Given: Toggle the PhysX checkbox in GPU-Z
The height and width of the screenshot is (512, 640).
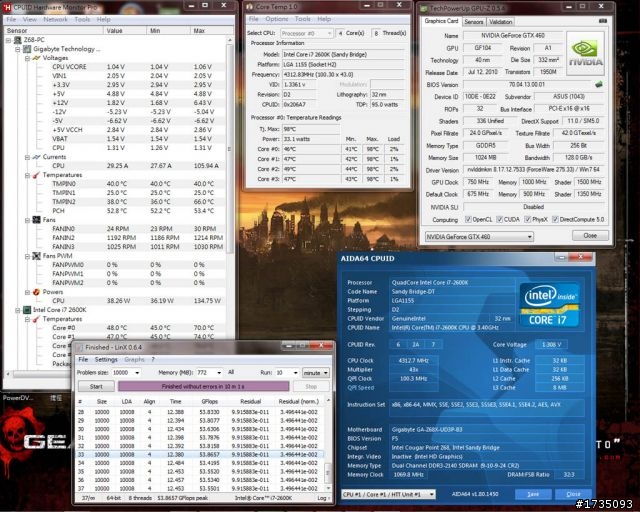Looking at the screenshot, I should pos(527,219).
